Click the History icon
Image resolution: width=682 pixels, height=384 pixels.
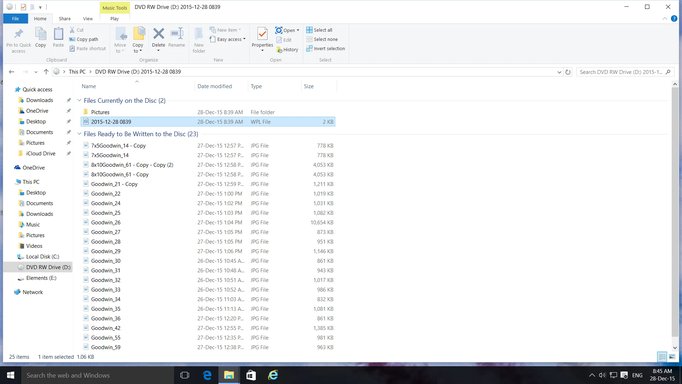coord(288,50)
